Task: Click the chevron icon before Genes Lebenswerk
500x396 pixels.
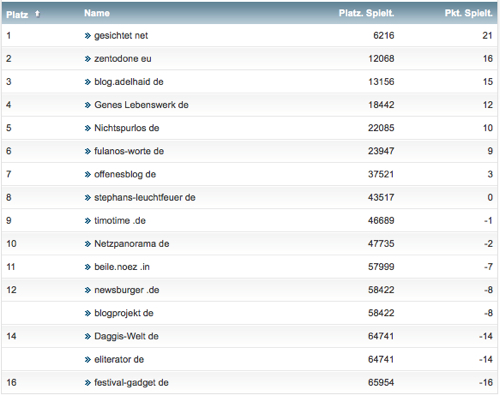Action: 88,105
